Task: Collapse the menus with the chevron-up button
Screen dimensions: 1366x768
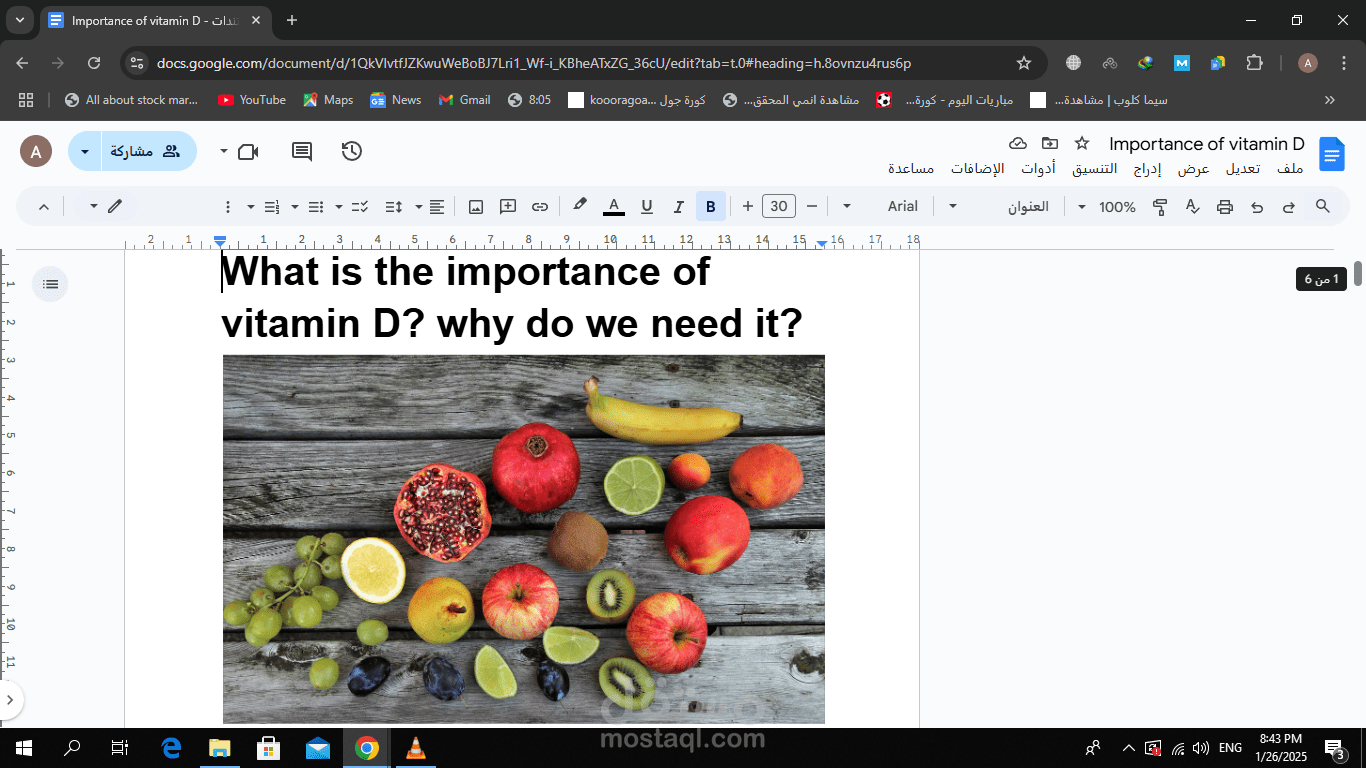Action: click(x=44, y=207)
